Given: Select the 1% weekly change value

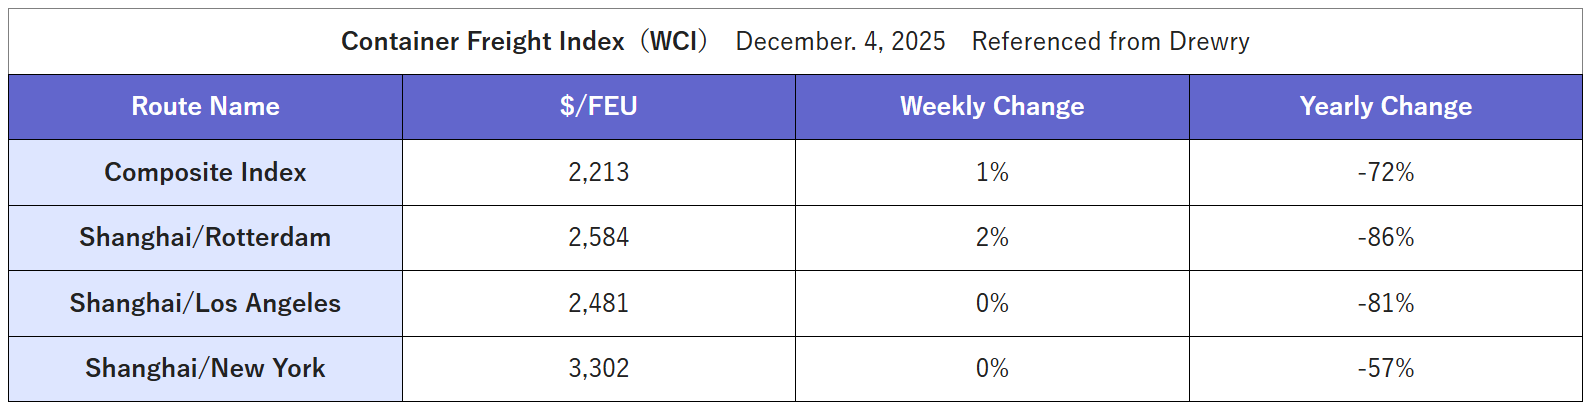Looking at the screenshot, I should 991,172.
